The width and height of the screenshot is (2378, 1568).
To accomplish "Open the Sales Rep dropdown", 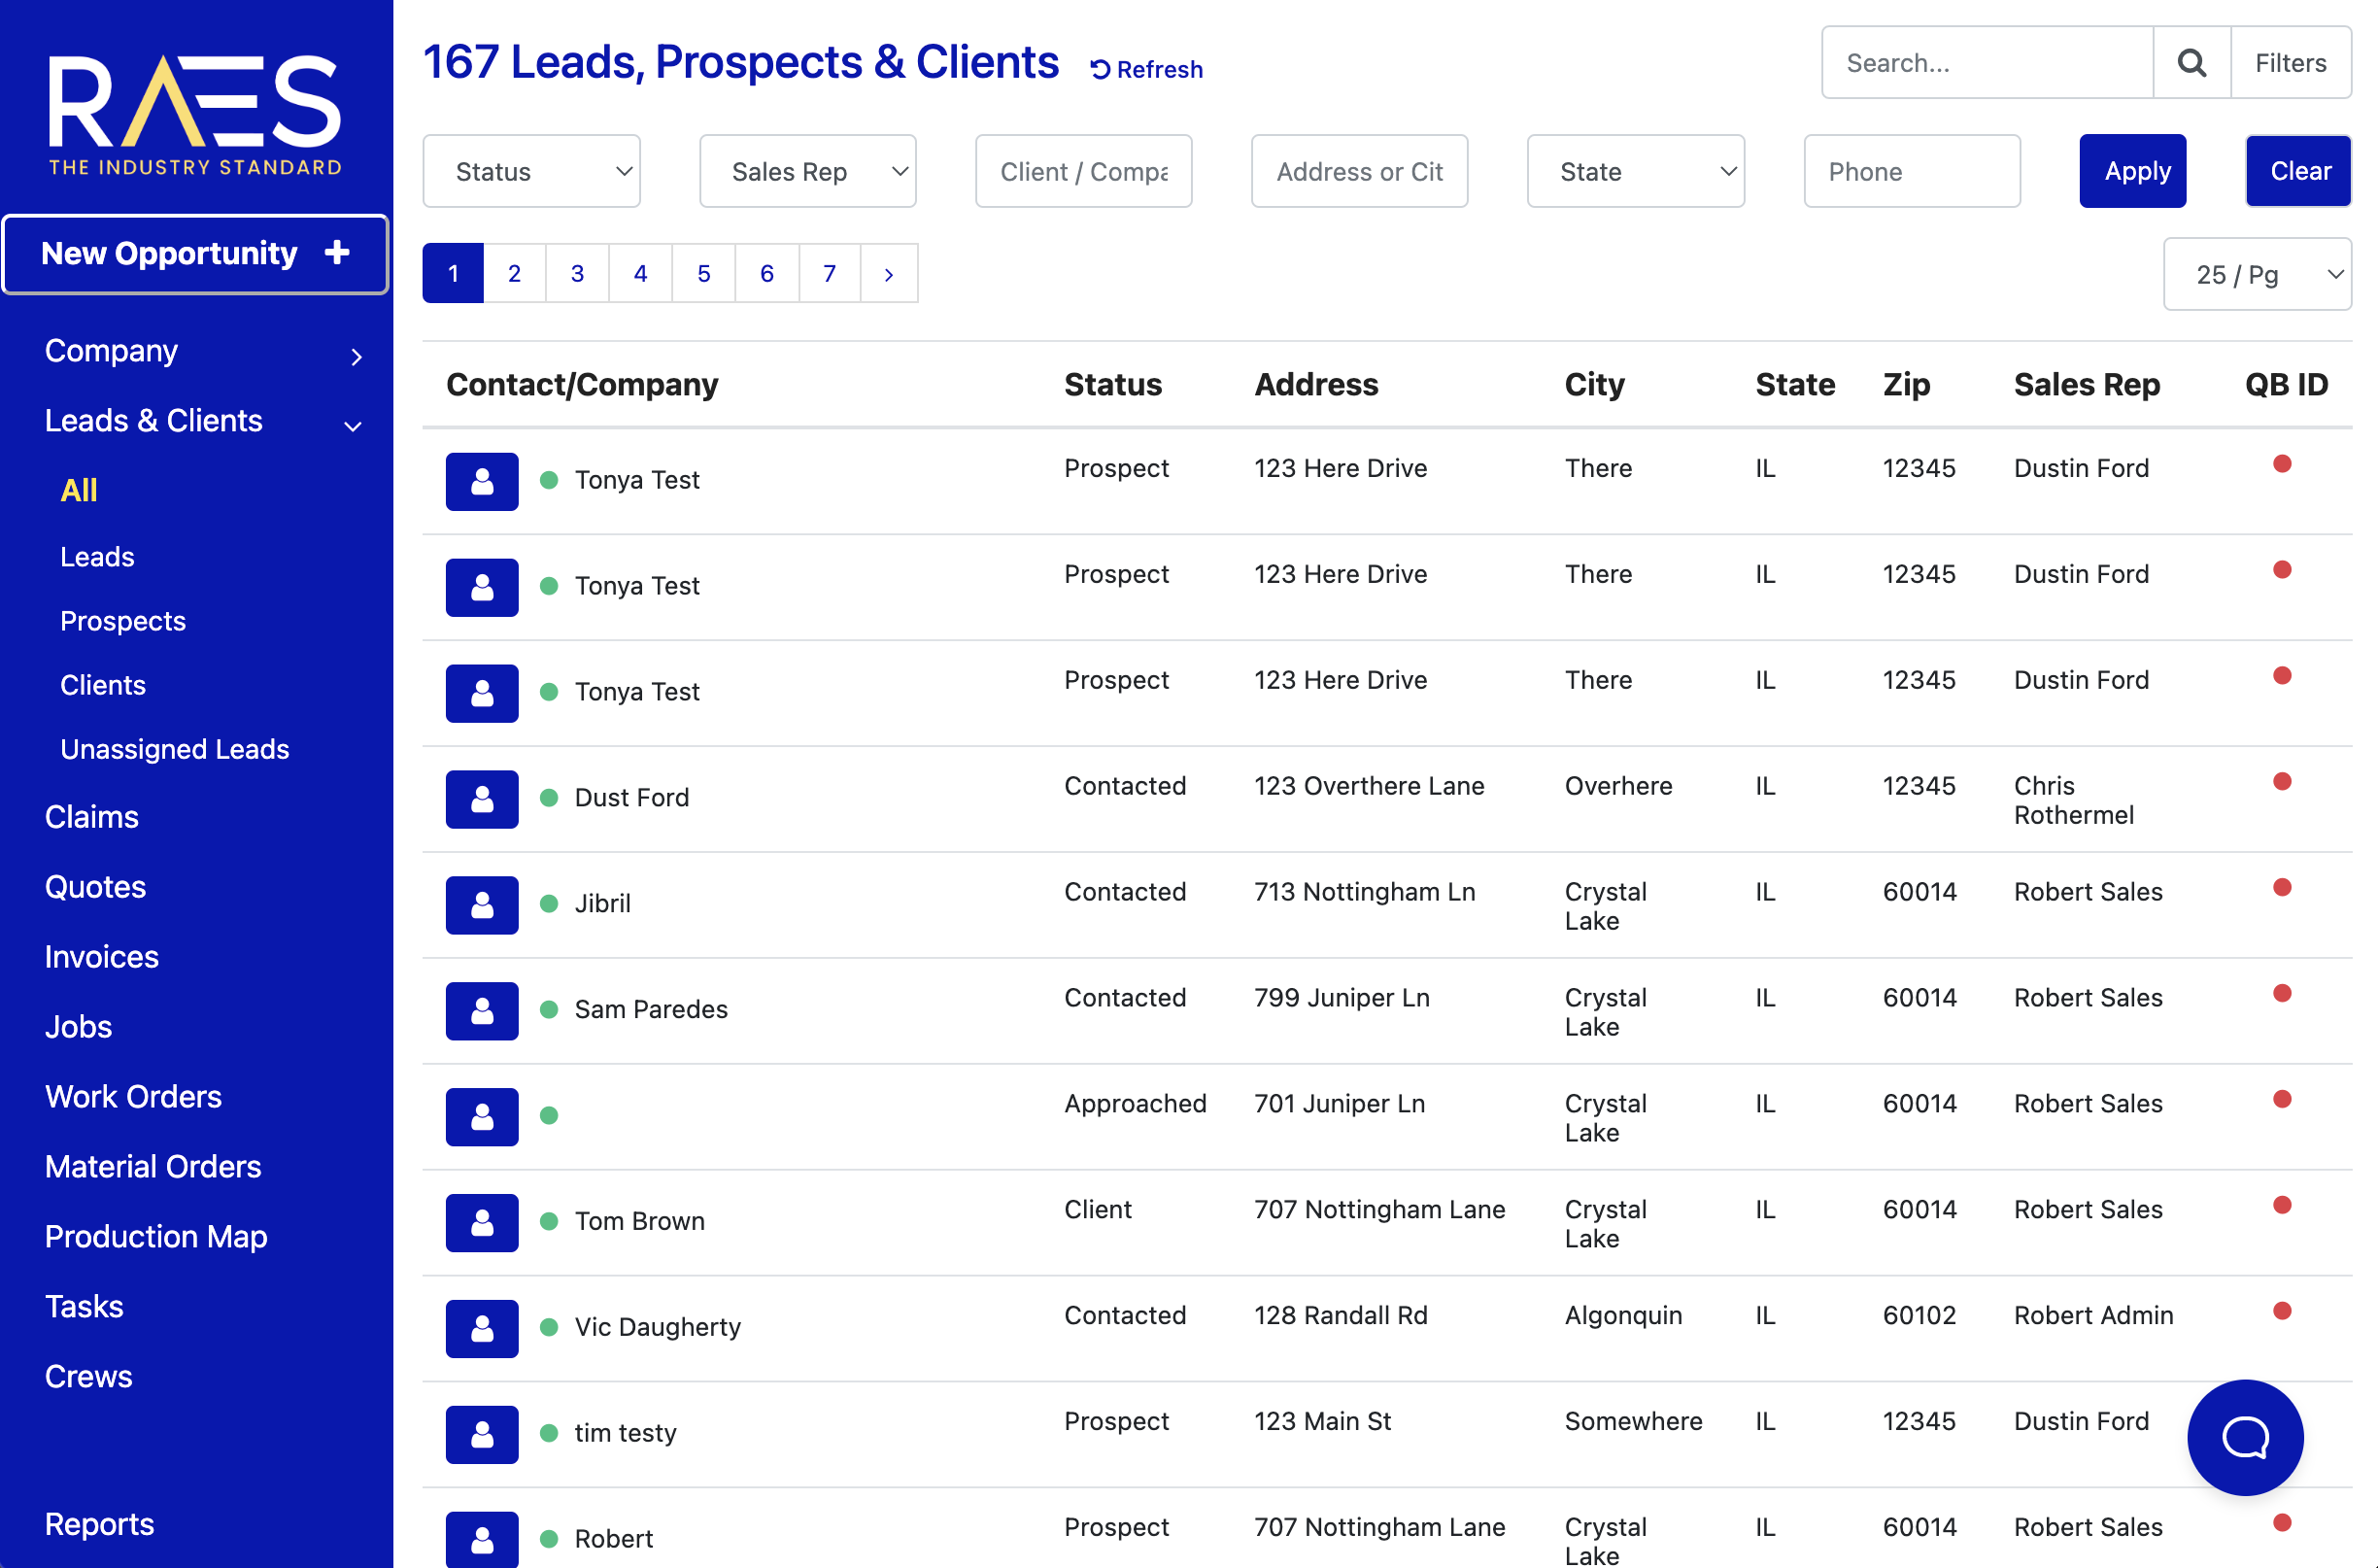I will coord(807,172).
